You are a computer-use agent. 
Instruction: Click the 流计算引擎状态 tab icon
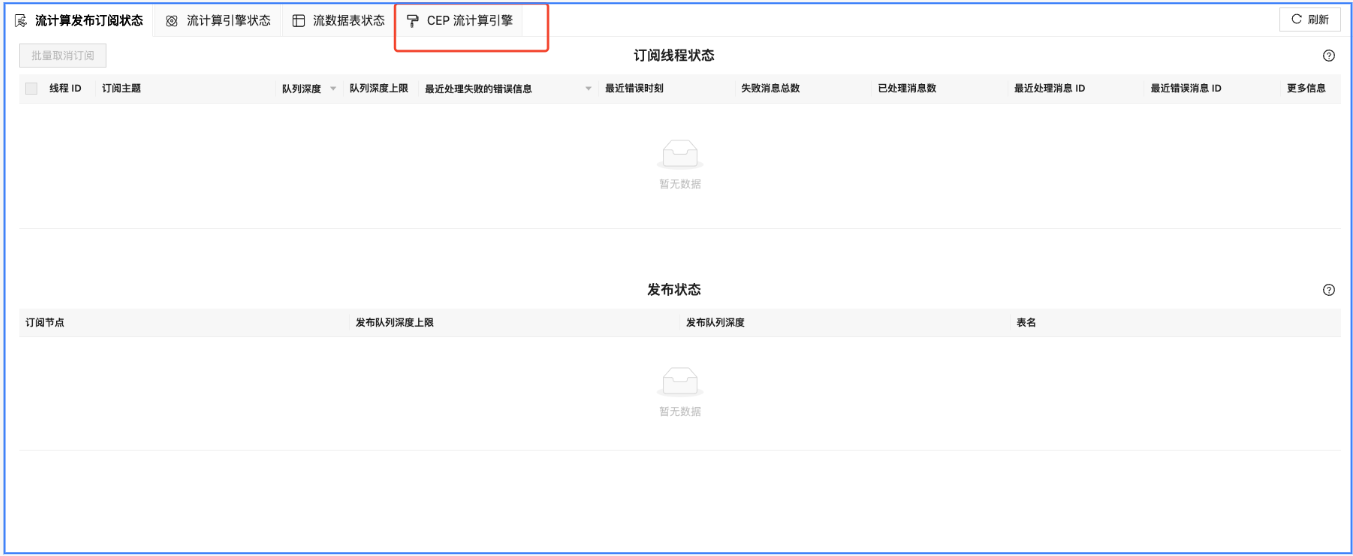coord(172,21)
